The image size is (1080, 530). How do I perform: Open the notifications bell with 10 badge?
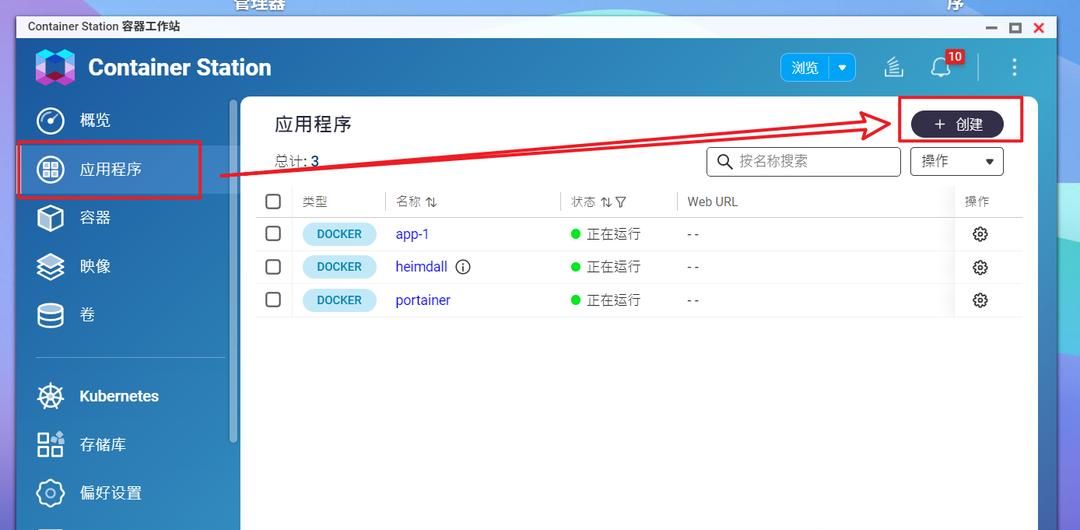pyautogui.click(x=942, y=67)
